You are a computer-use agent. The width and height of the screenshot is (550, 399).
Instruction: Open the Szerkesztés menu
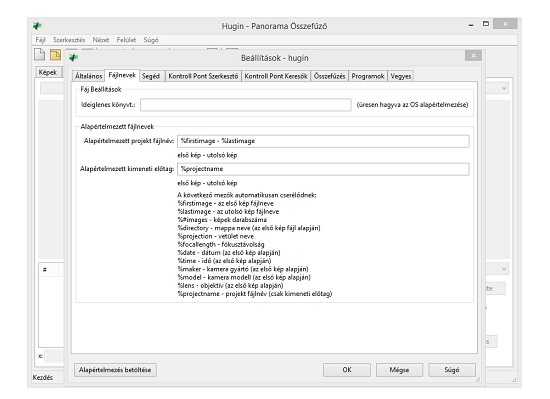click(x=69, y=40)
